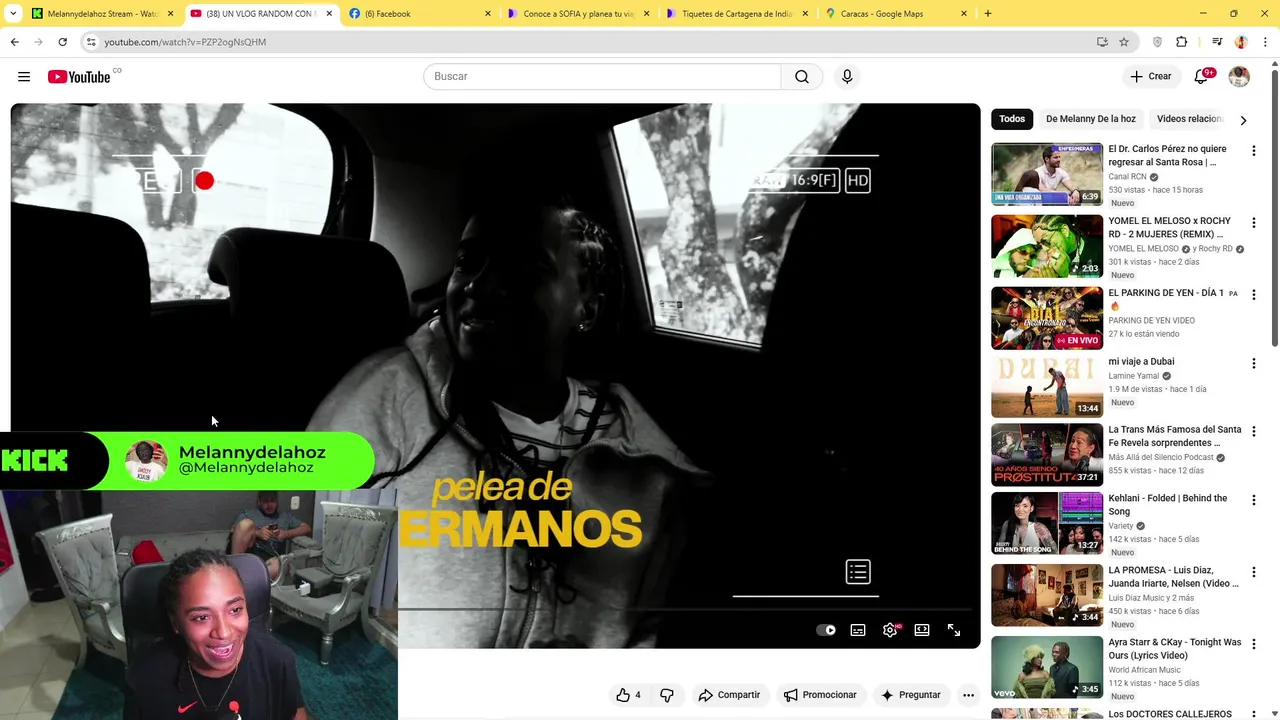Screen dimensions: 1280x720
Task: Go to the YouTube home logo
Action: [x=79, y=77]
